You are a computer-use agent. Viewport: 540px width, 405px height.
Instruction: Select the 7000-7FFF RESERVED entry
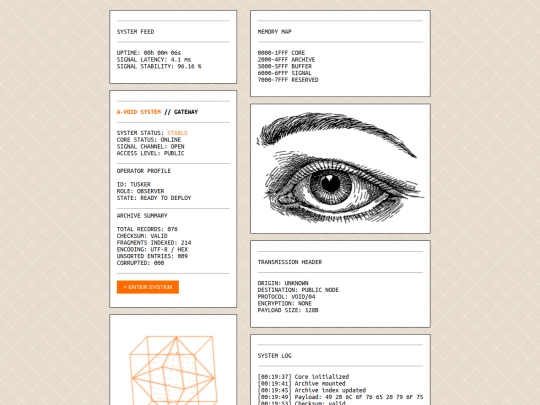(x=288, y=80)
